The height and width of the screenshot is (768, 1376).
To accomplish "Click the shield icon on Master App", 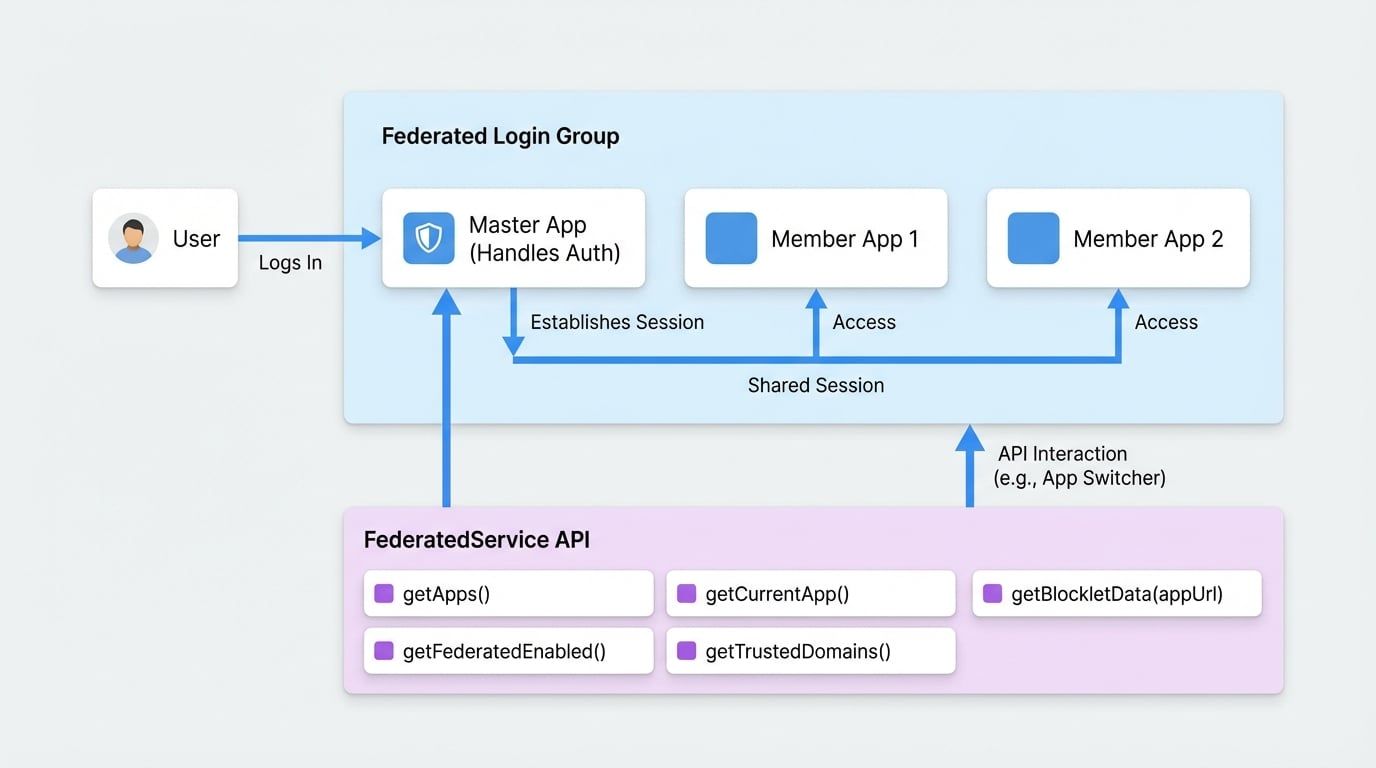I will click(427, 238).
